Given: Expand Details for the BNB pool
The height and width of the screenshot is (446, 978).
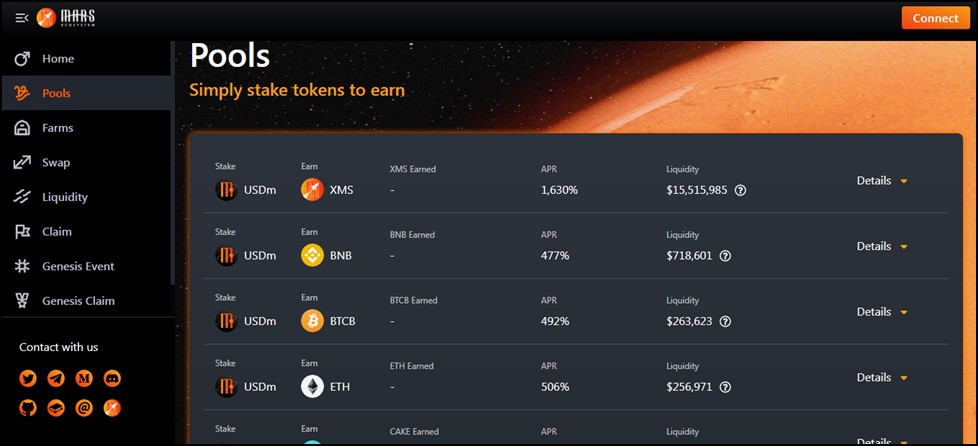Looking at the screenshot, I should [882, 246].
